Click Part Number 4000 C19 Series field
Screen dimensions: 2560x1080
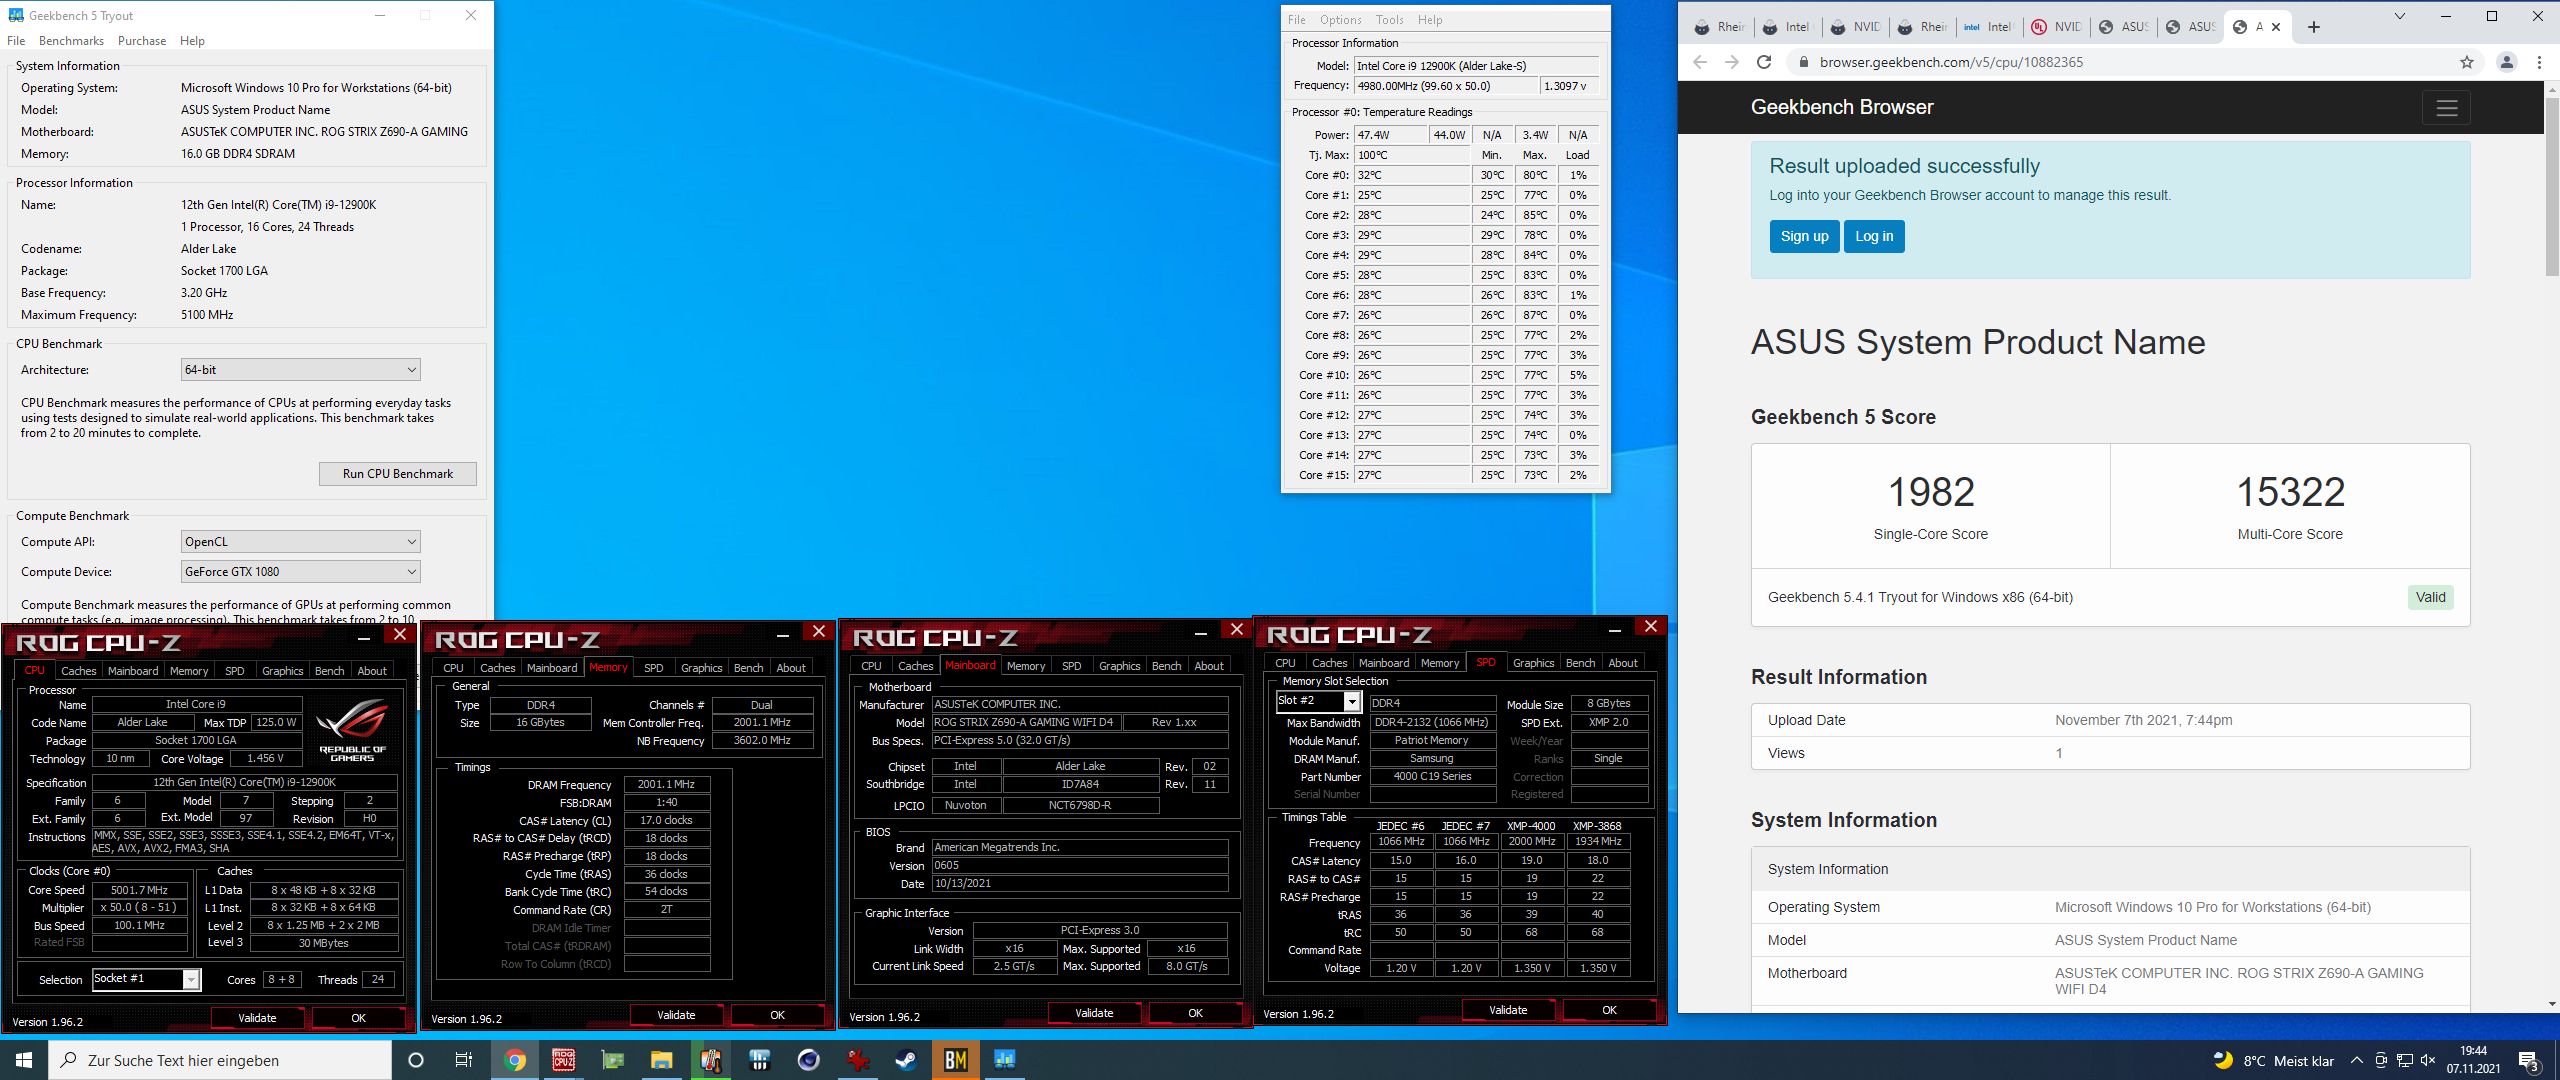tap(1432, 777)
